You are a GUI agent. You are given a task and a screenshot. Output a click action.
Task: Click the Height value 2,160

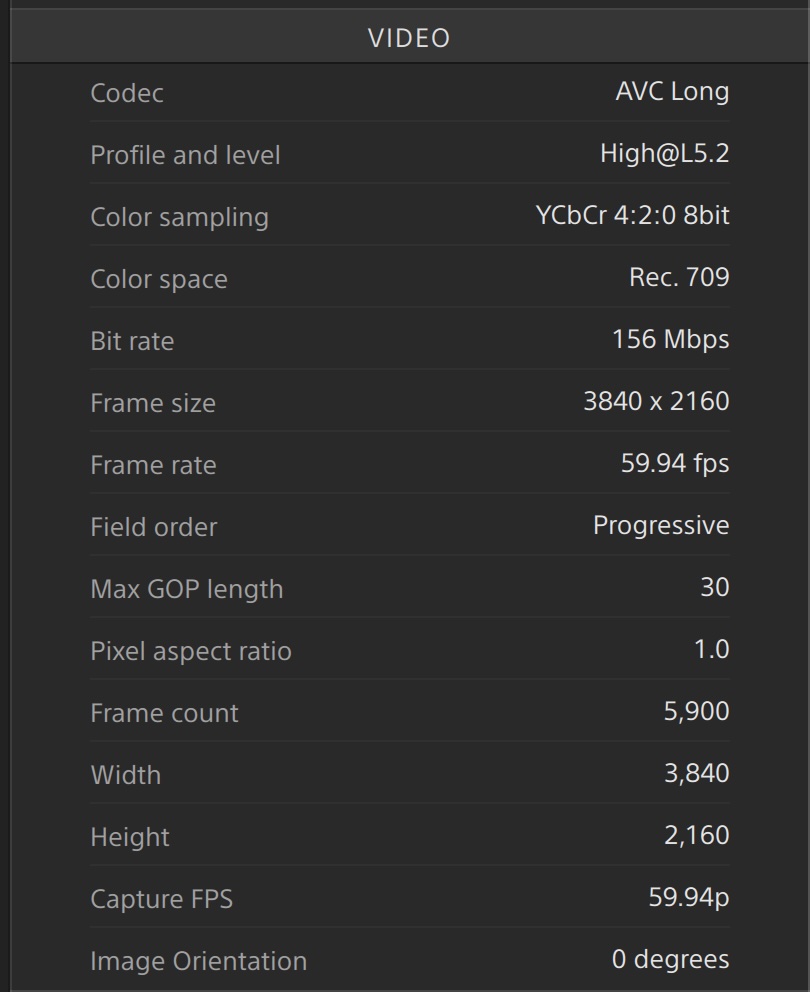pos(696,836)
